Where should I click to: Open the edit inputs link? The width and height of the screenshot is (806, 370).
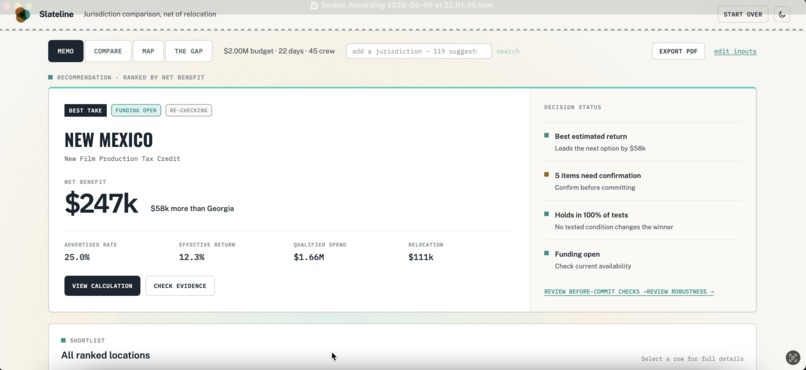pos(735,51)
